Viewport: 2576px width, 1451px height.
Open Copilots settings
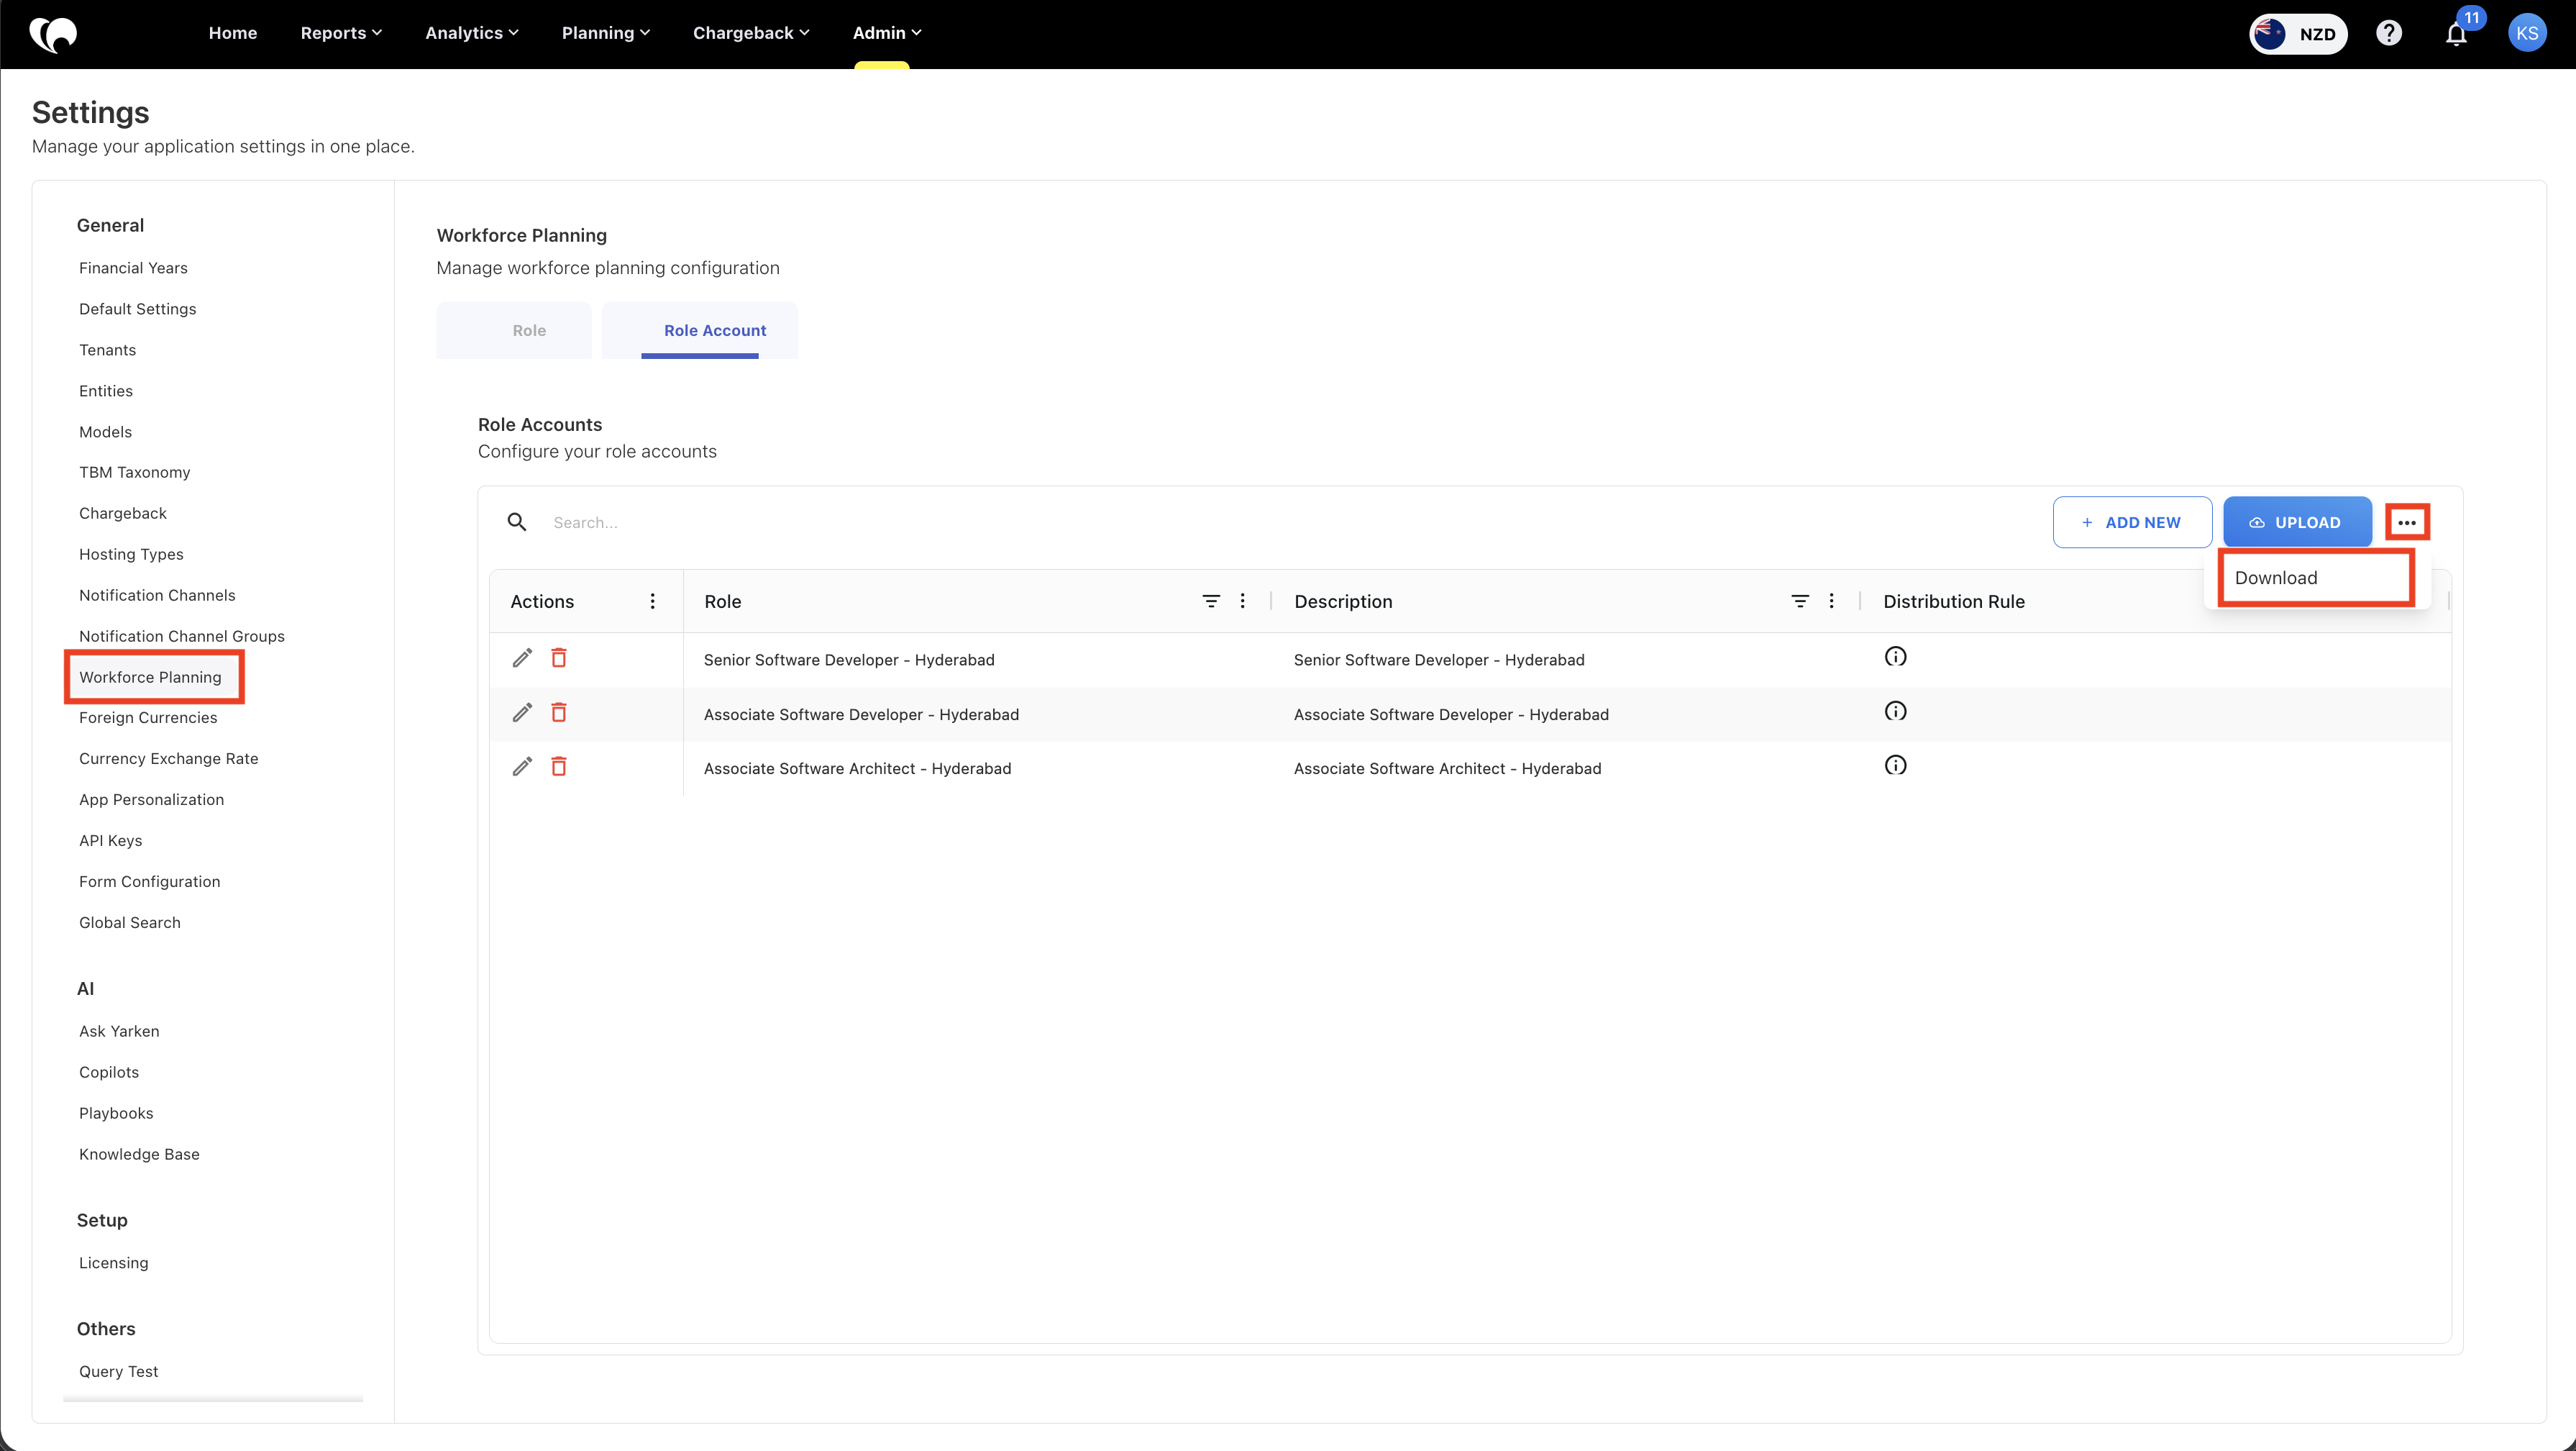tap(109, 1072)
